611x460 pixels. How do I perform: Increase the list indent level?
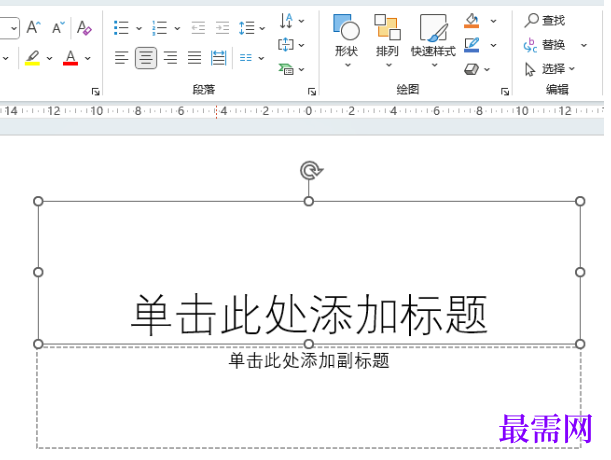[x=222, y=28]
